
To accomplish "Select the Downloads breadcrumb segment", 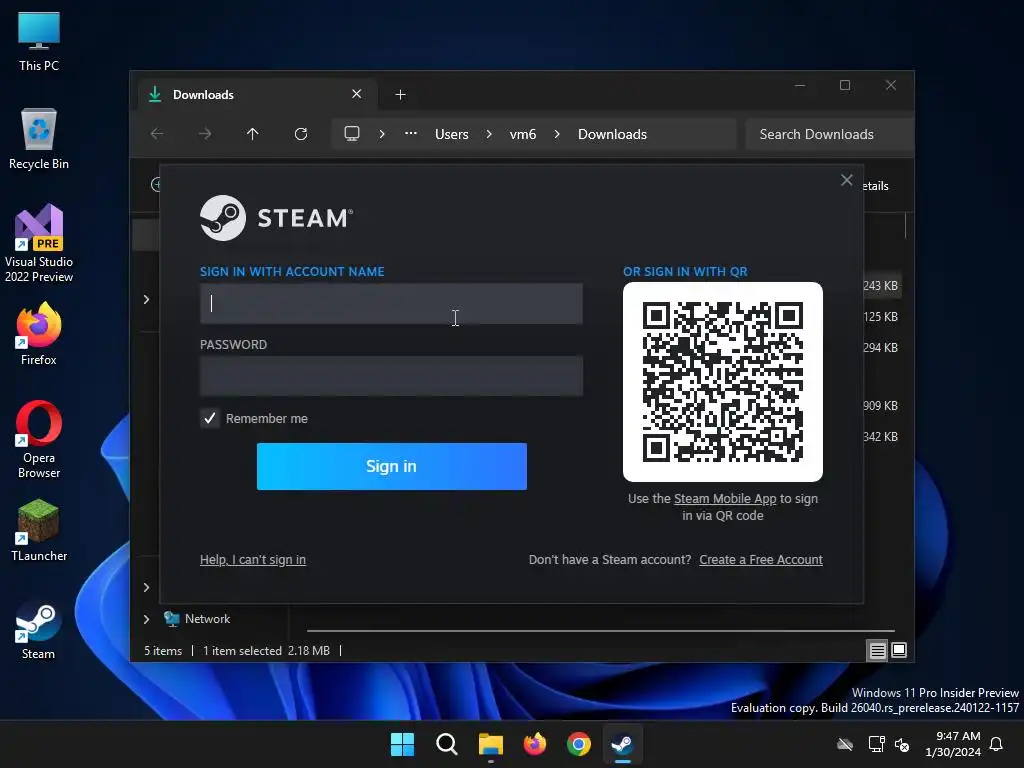I will click(612, 134).
